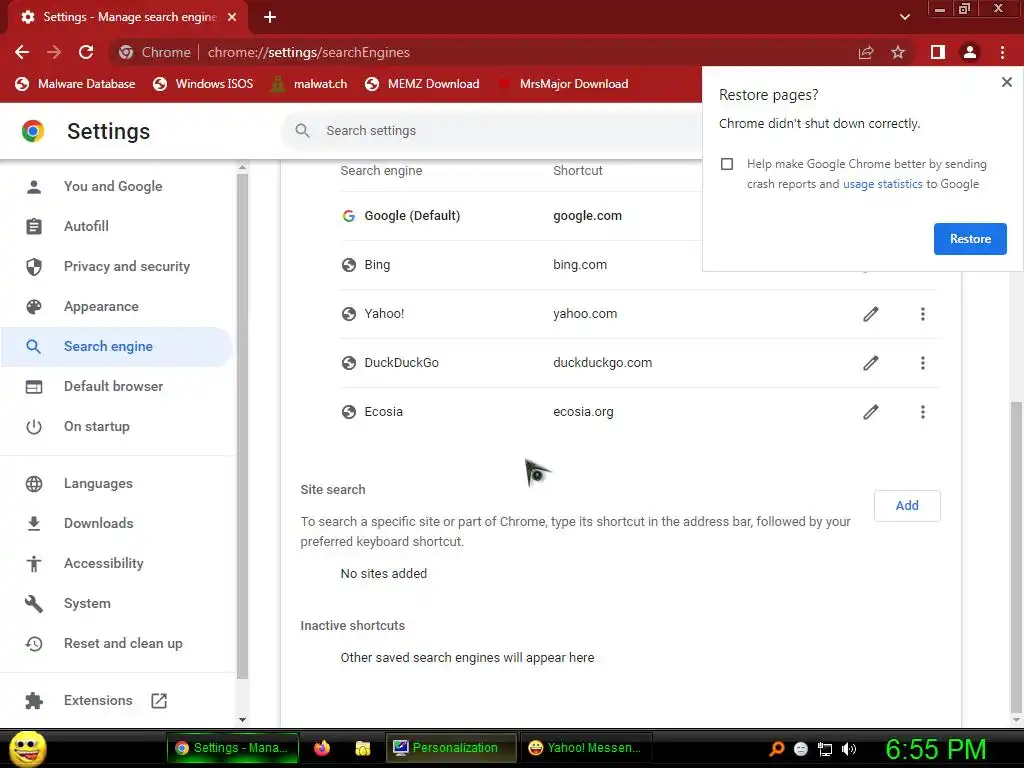This screenshot has height=768, width=1024.
Task: Click the sidebar scroll down arrow
Action: (242, 720)
